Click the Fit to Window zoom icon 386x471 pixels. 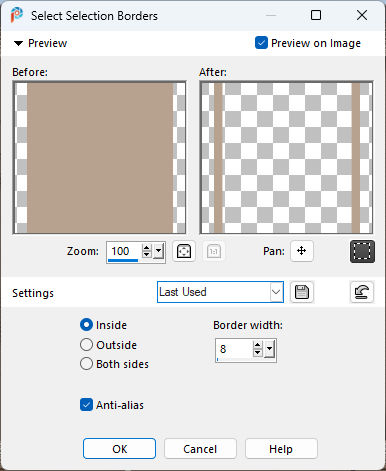tap(184, 251)
